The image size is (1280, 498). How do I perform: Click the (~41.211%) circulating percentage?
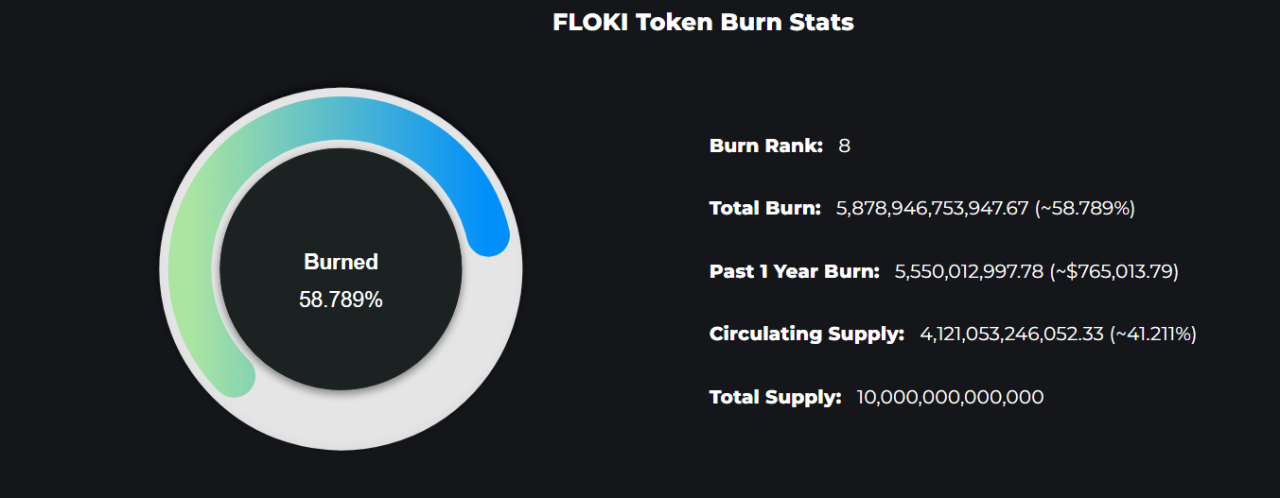1152,334
